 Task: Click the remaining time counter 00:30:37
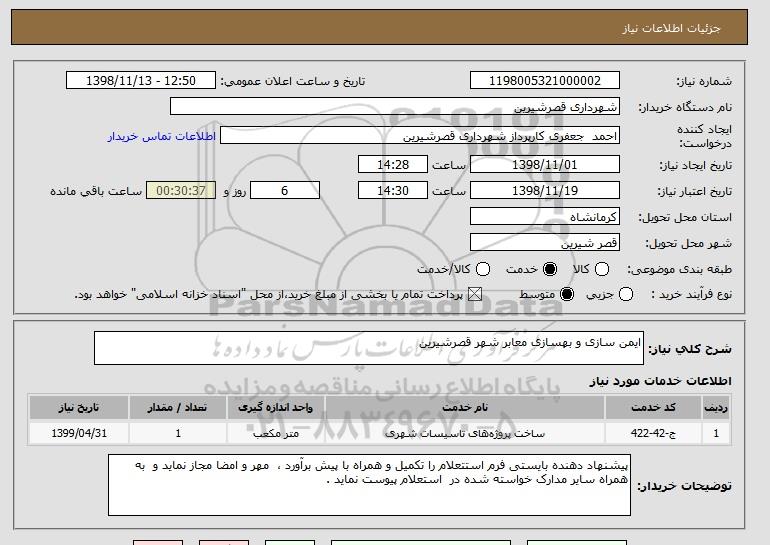(x=181, y=191)
